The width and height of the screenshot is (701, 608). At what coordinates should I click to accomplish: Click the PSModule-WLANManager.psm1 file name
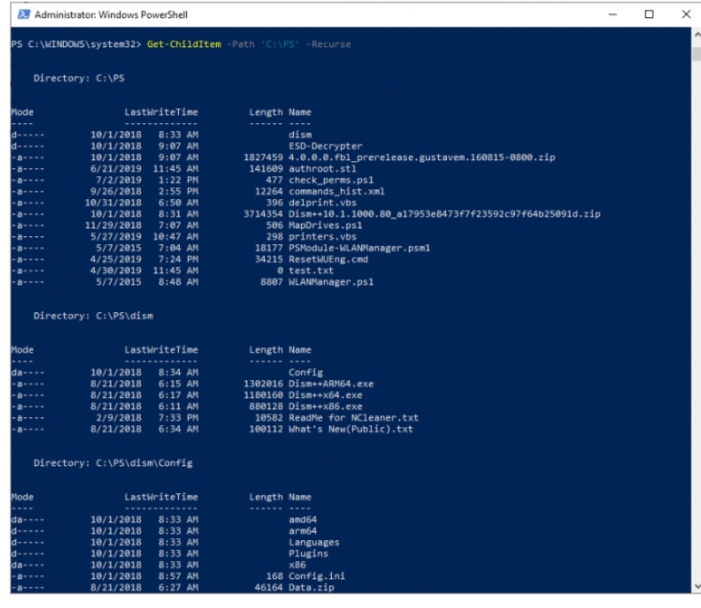tap(359, 248)
